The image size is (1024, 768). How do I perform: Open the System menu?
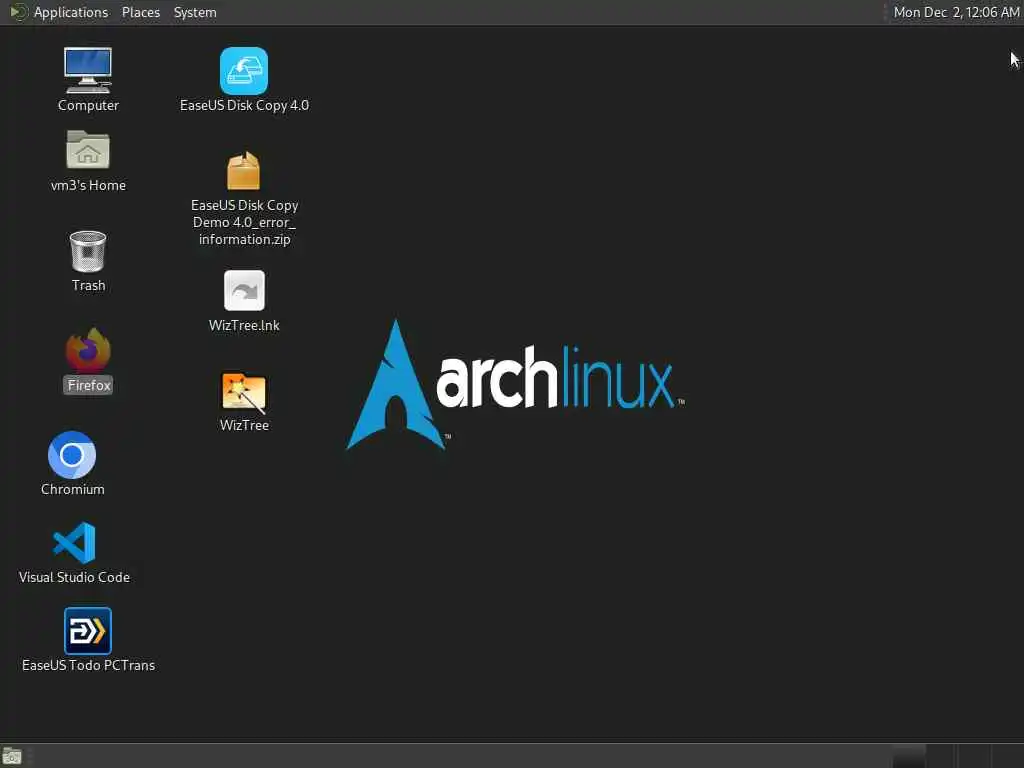[x=195, y=12]
